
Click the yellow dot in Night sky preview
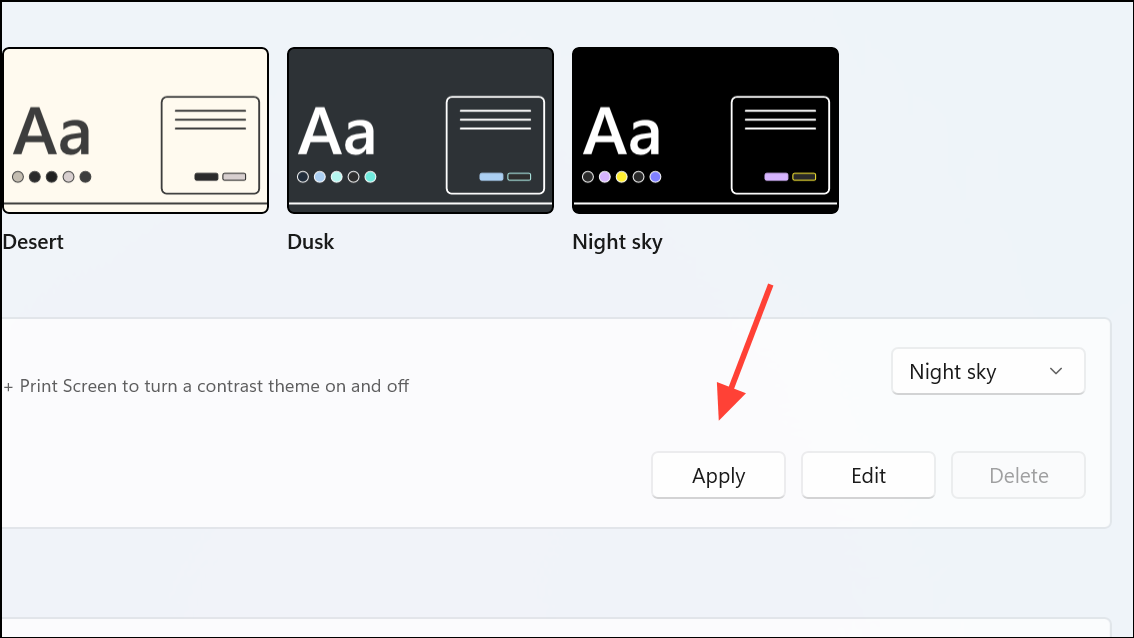coord(621,176)
